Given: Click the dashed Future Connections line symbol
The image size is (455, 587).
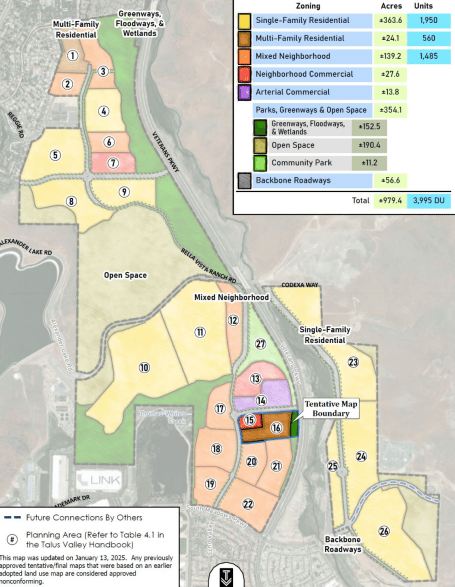Looking at the screenshot, I should pos(12,518).
